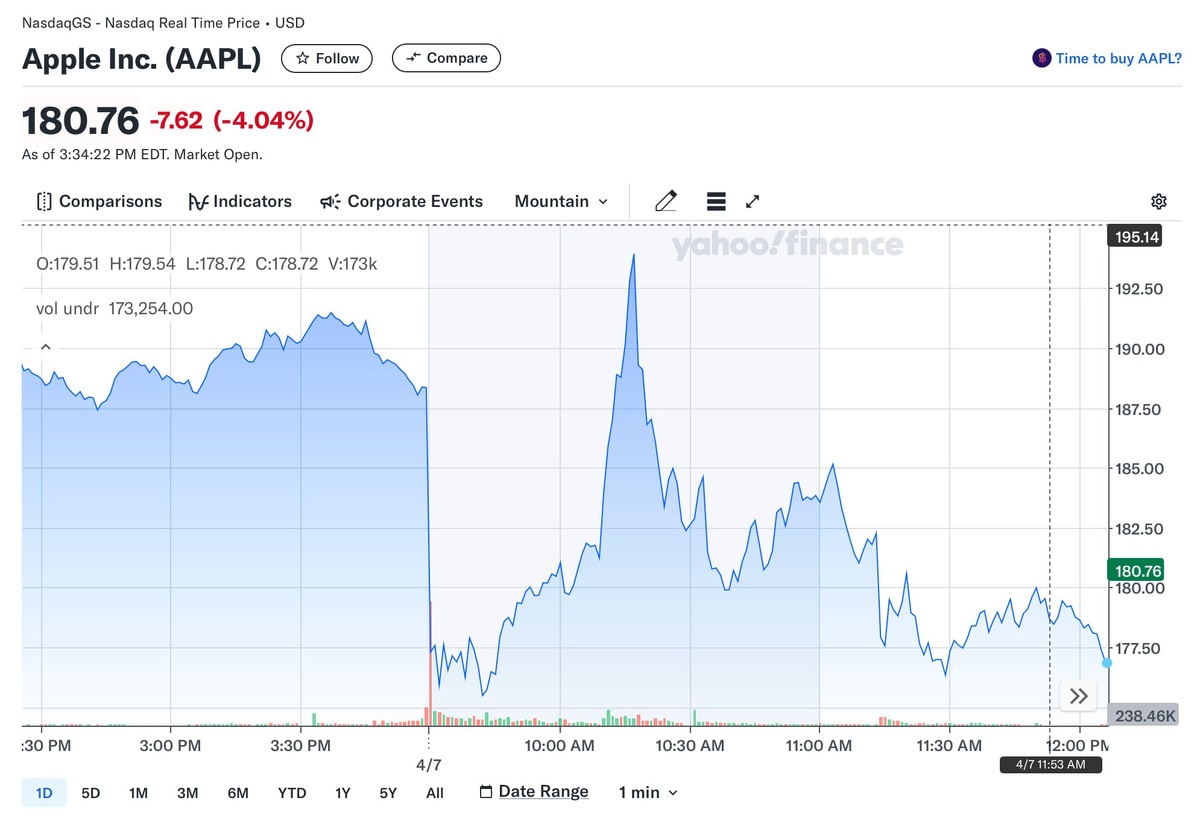Click the O:179.51 open value
The image size is (1200, 824).
pos(67,264)
